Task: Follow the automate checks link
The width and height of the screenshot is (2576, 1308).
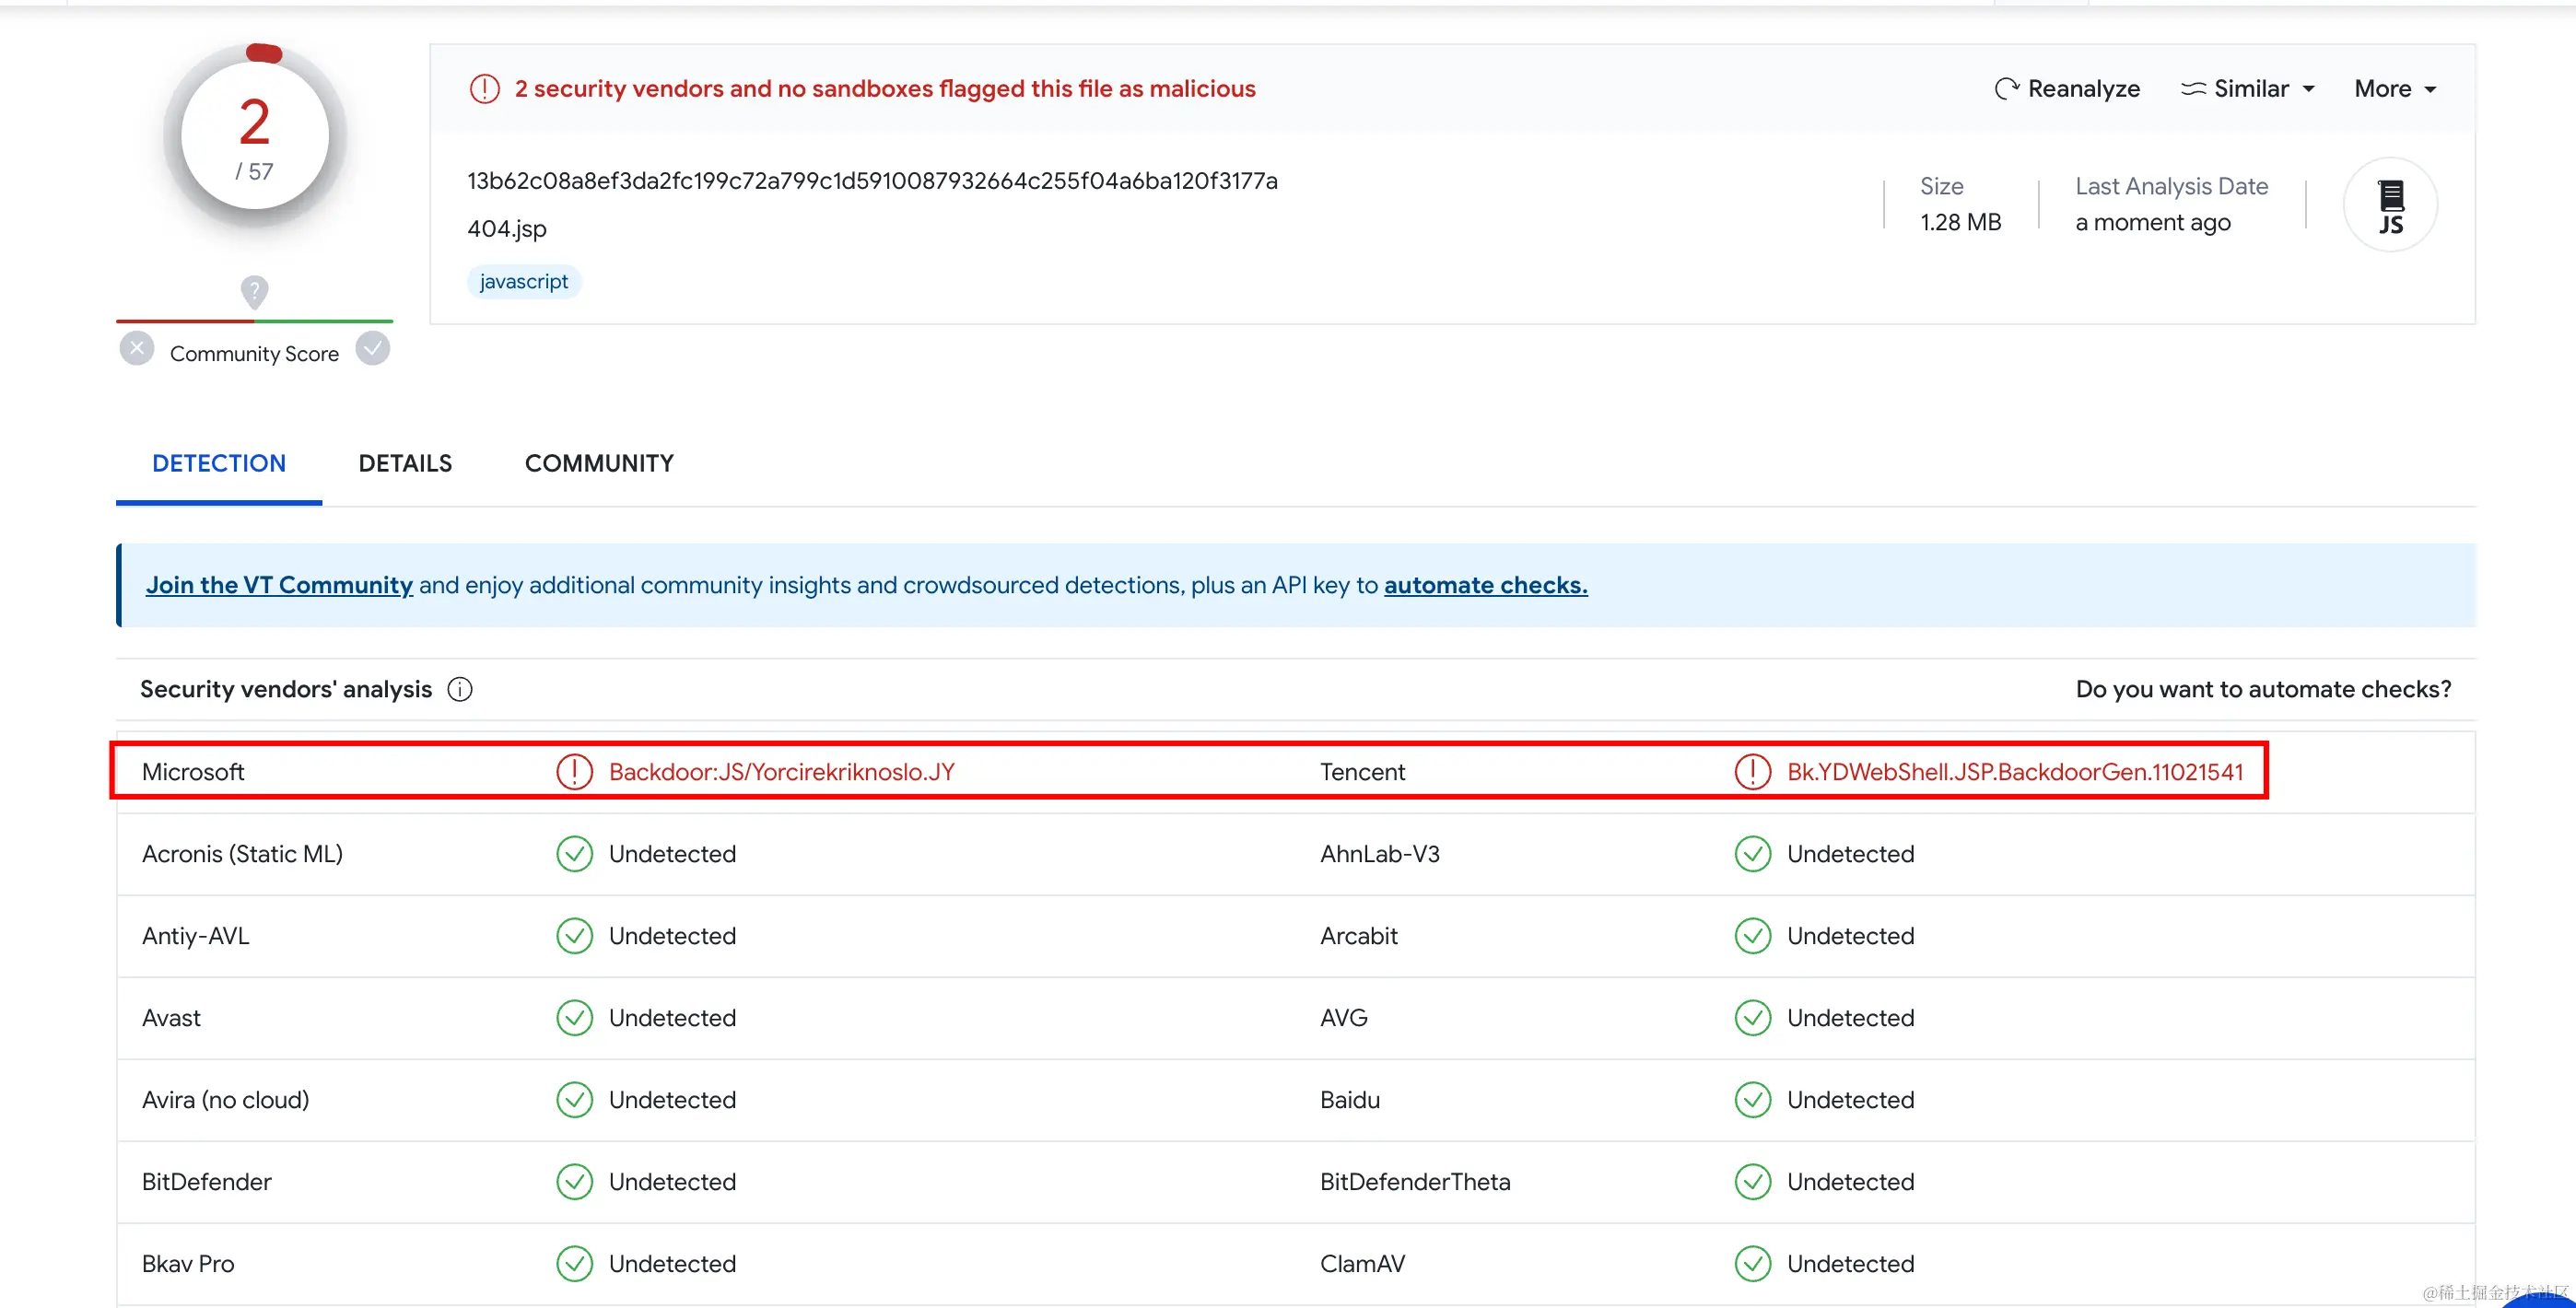Action: click(x=1485, y=585)
